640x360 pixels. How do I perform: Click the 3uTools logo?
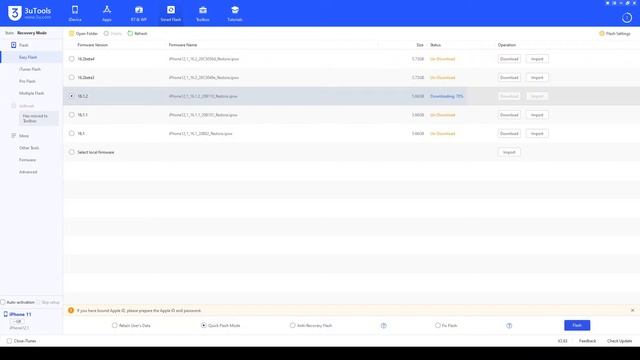tap(29, 13)
